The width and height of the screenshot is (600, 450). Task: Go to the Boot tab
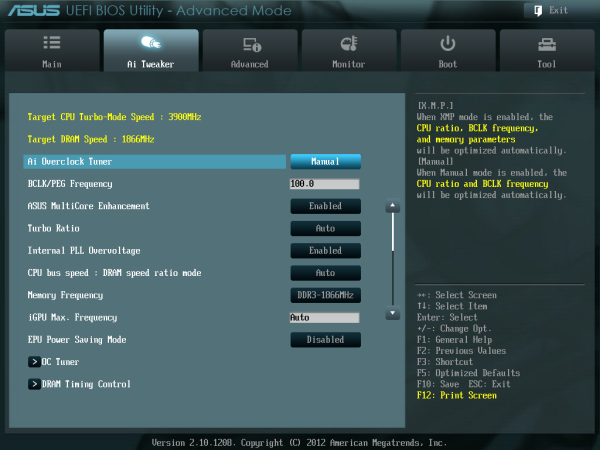click(448, 50)
